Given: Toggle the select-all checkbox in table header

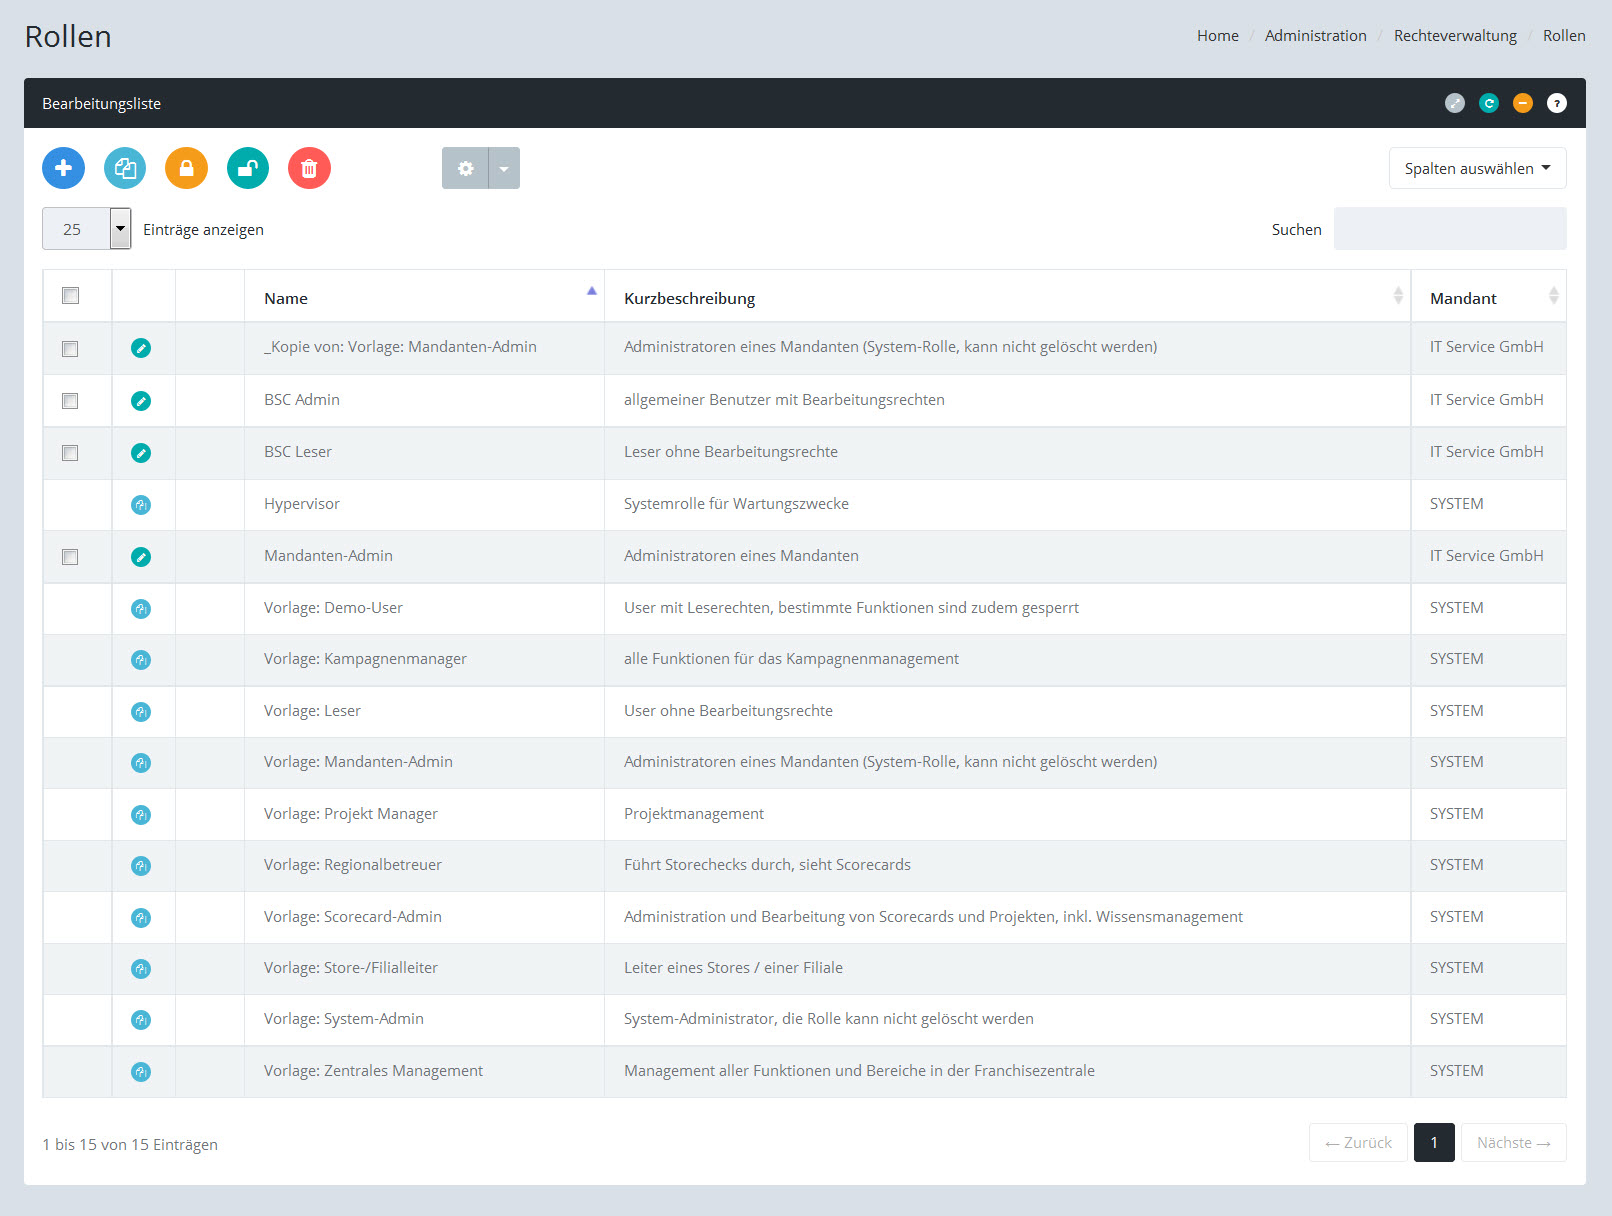Looking at the screenshot, I should tap(70, 295).
